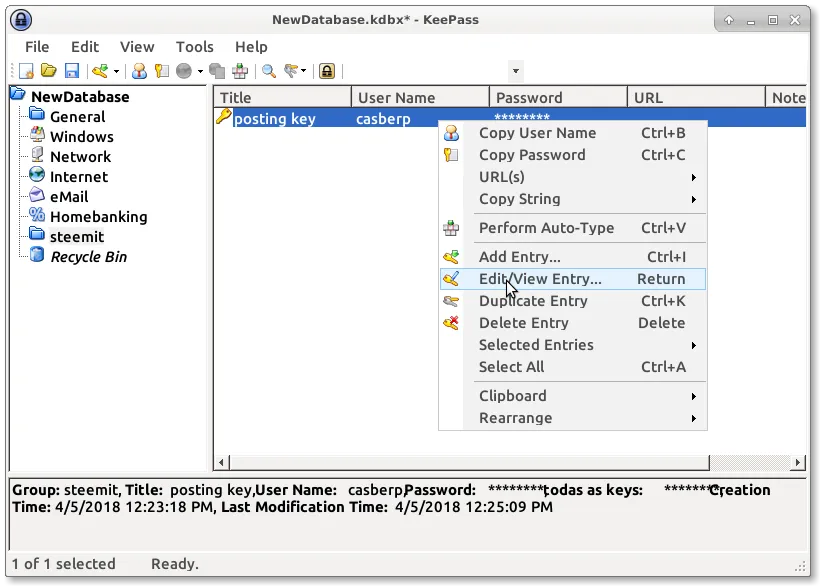This screenshot has width=820, height=586.
Task: Click the Find magnifier toolbar icon
Action: pyautogui.click(x=269, y=71)
